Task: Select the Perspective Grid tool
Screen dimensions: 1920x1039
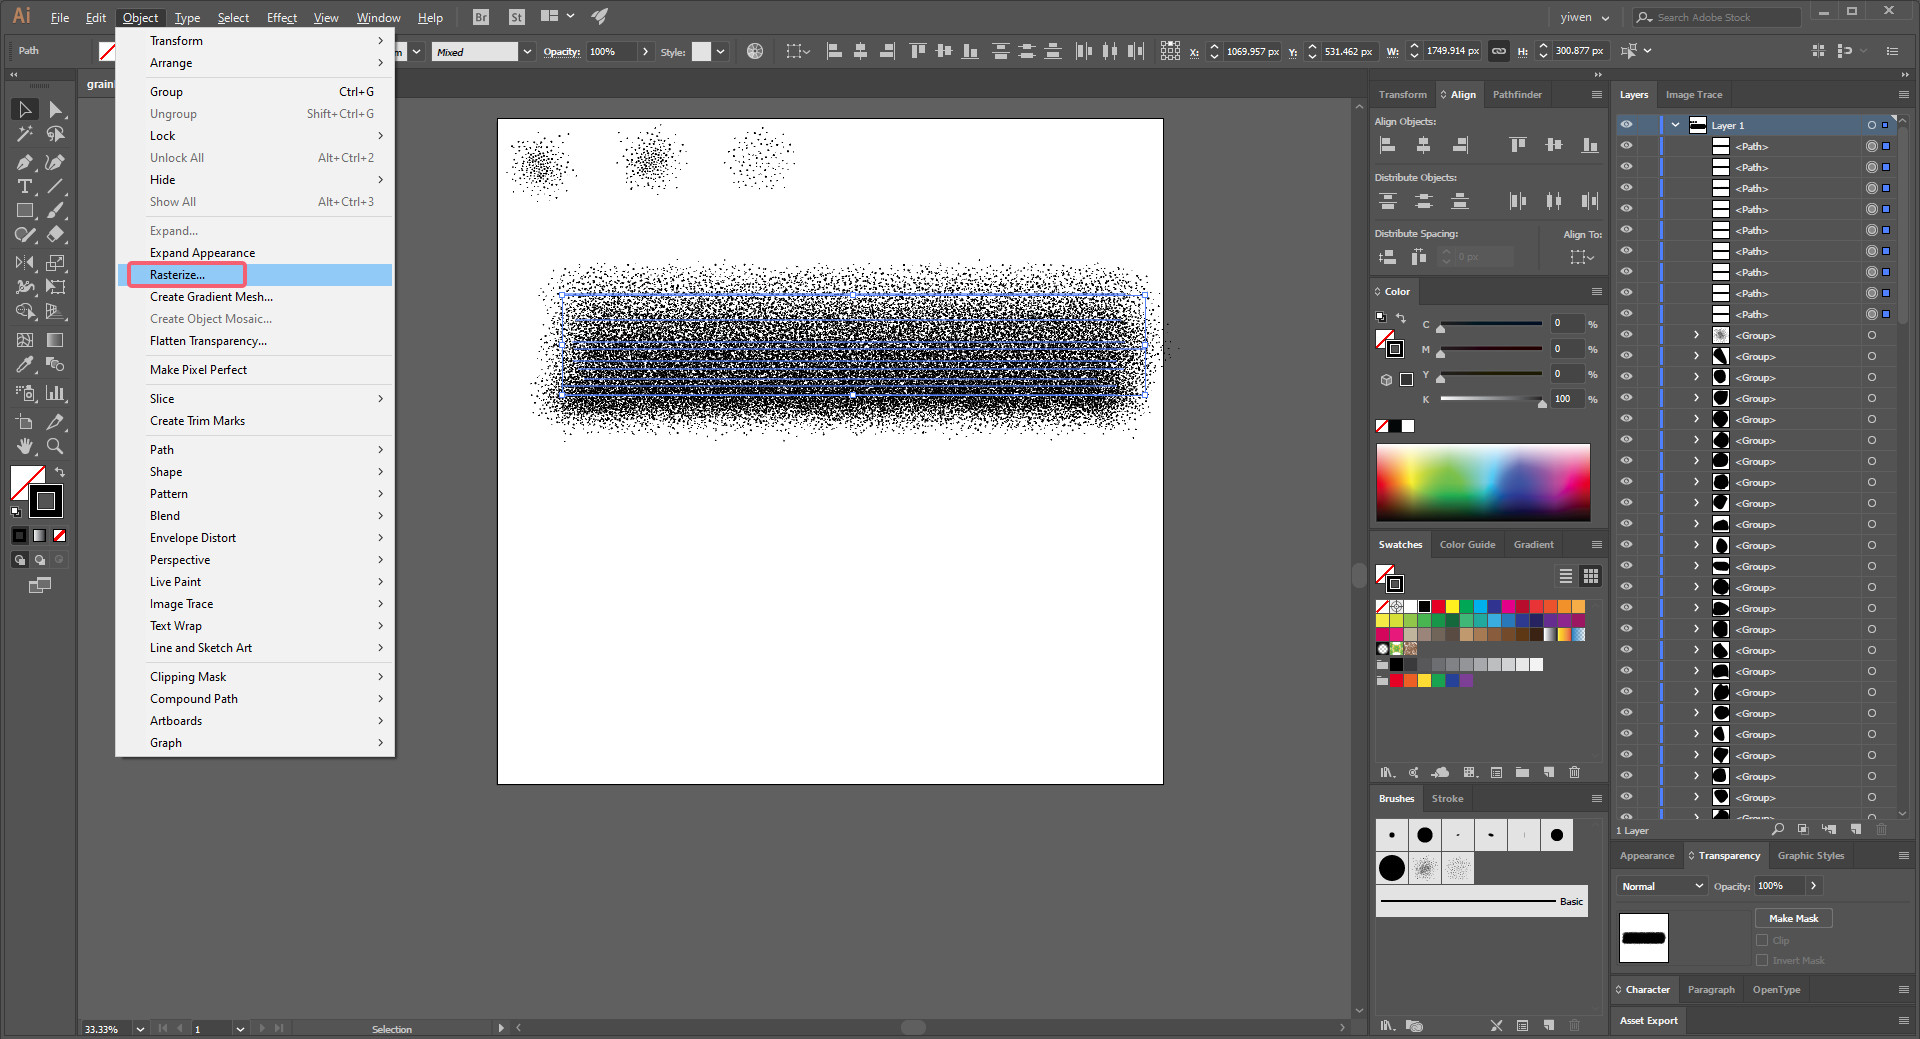Action: click(56, 312)
